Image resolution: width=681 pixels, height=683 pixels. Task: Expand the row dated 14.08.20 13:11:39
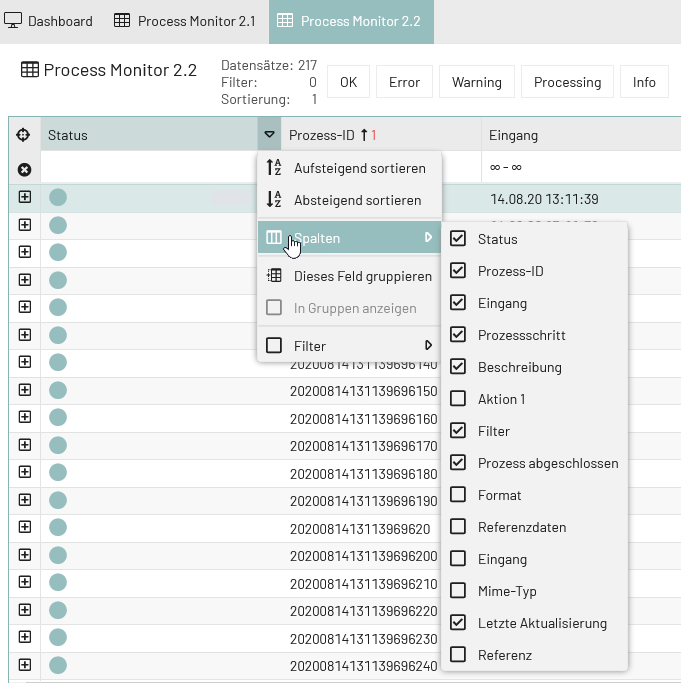25,197
